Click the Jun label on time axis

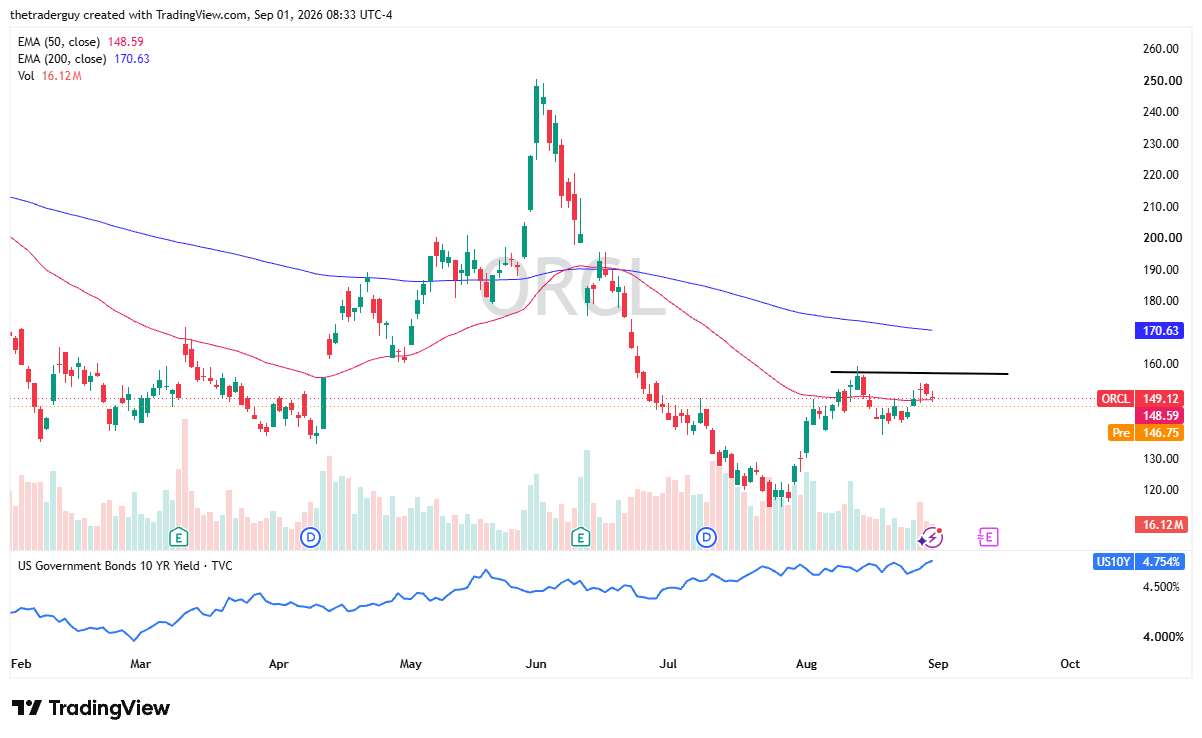click(537, 664)
